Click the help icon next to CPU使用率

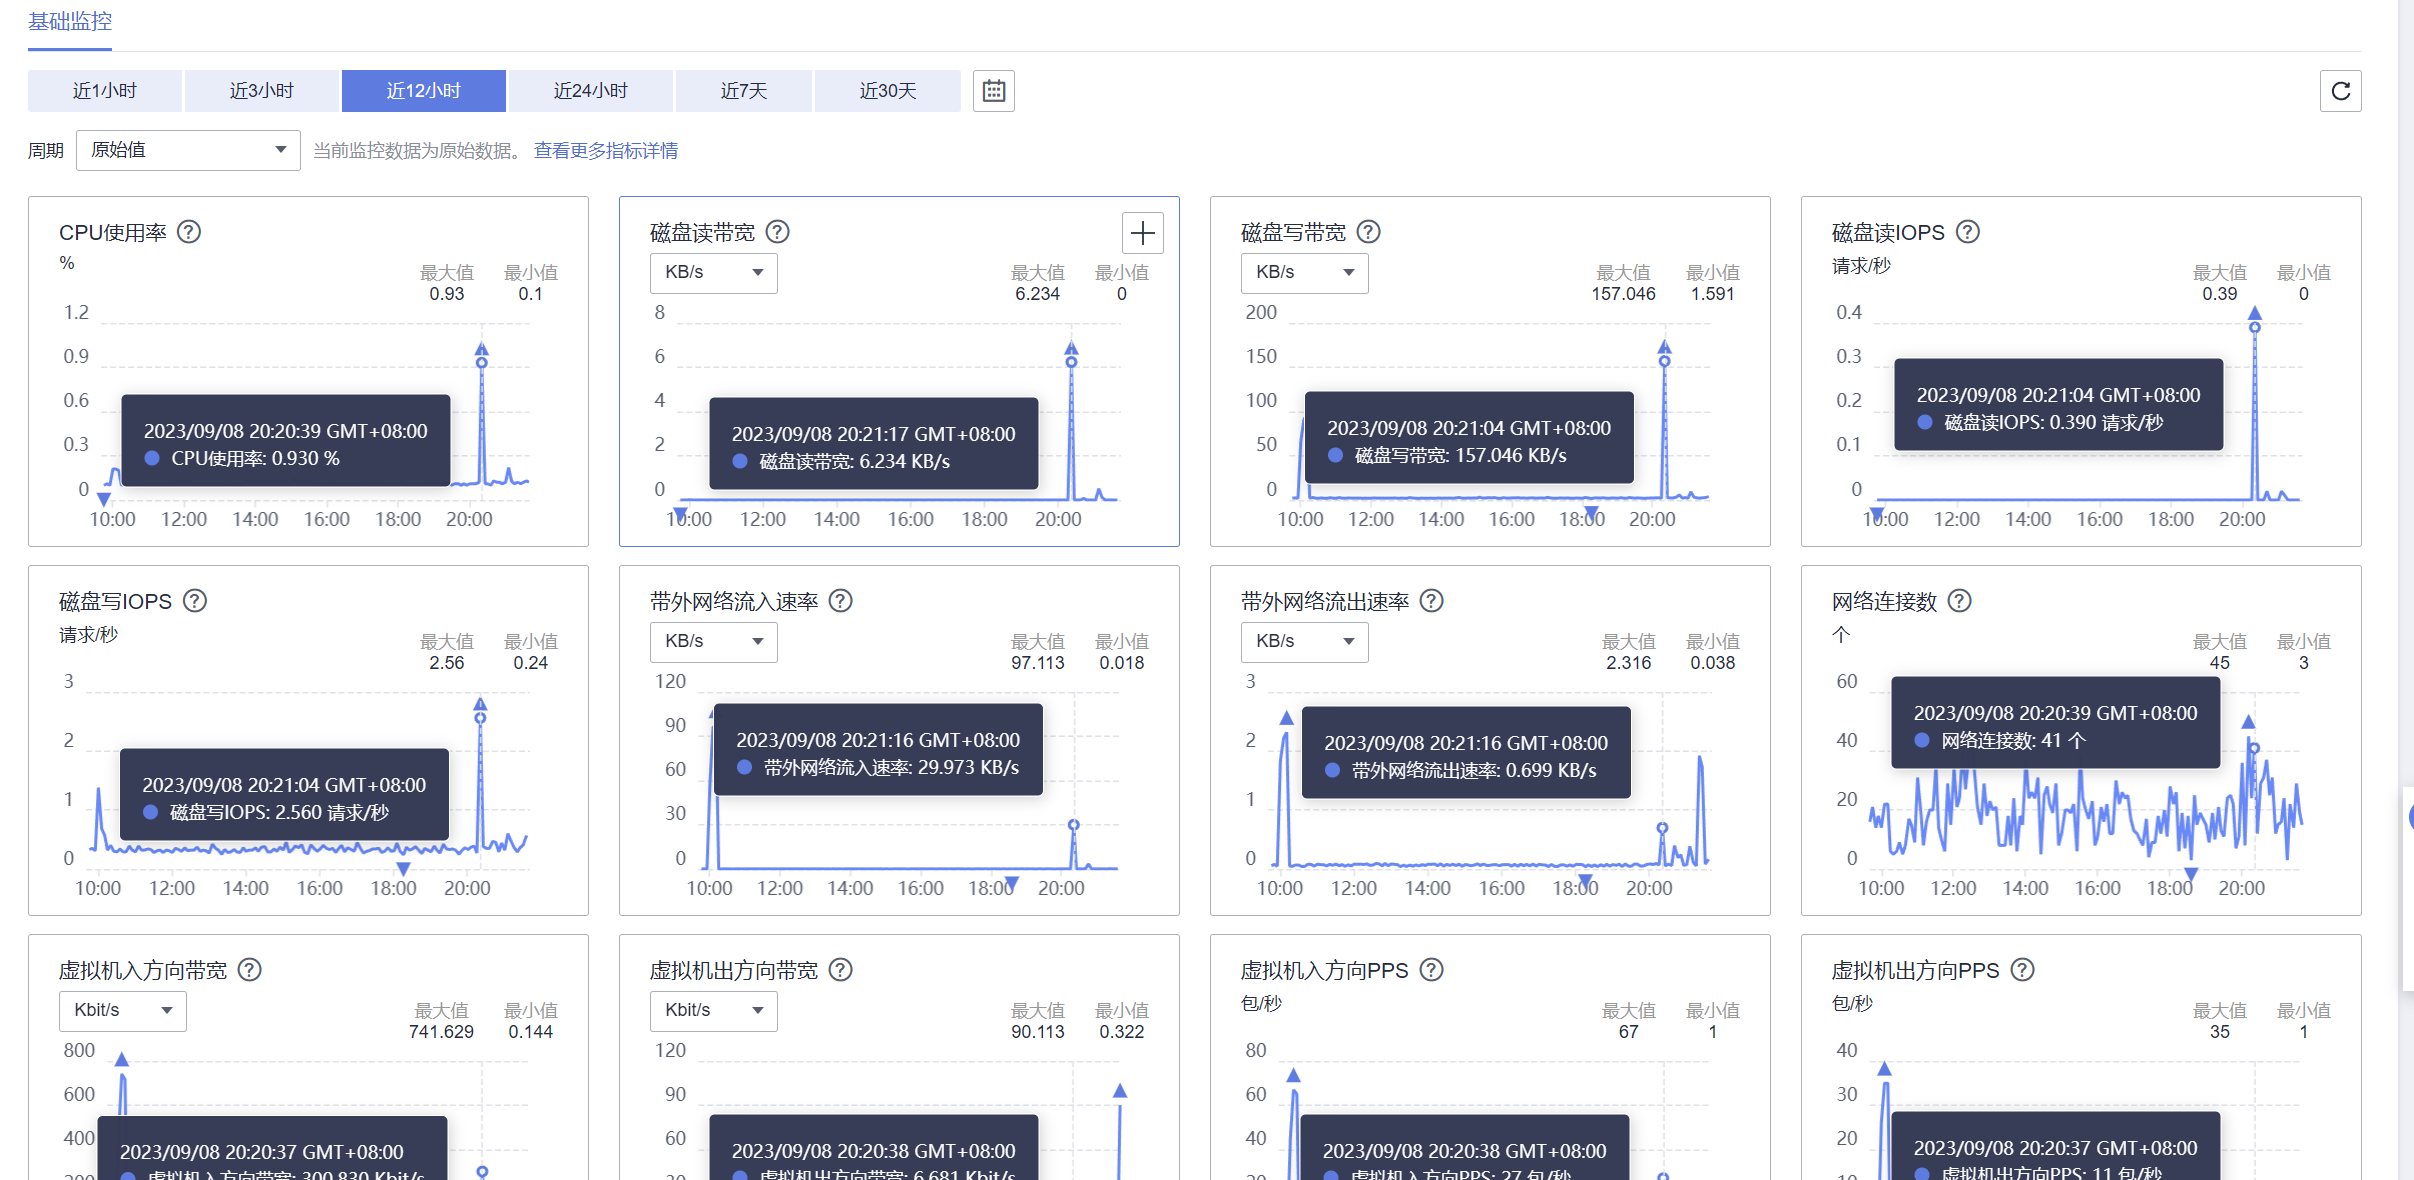point(189,231)
